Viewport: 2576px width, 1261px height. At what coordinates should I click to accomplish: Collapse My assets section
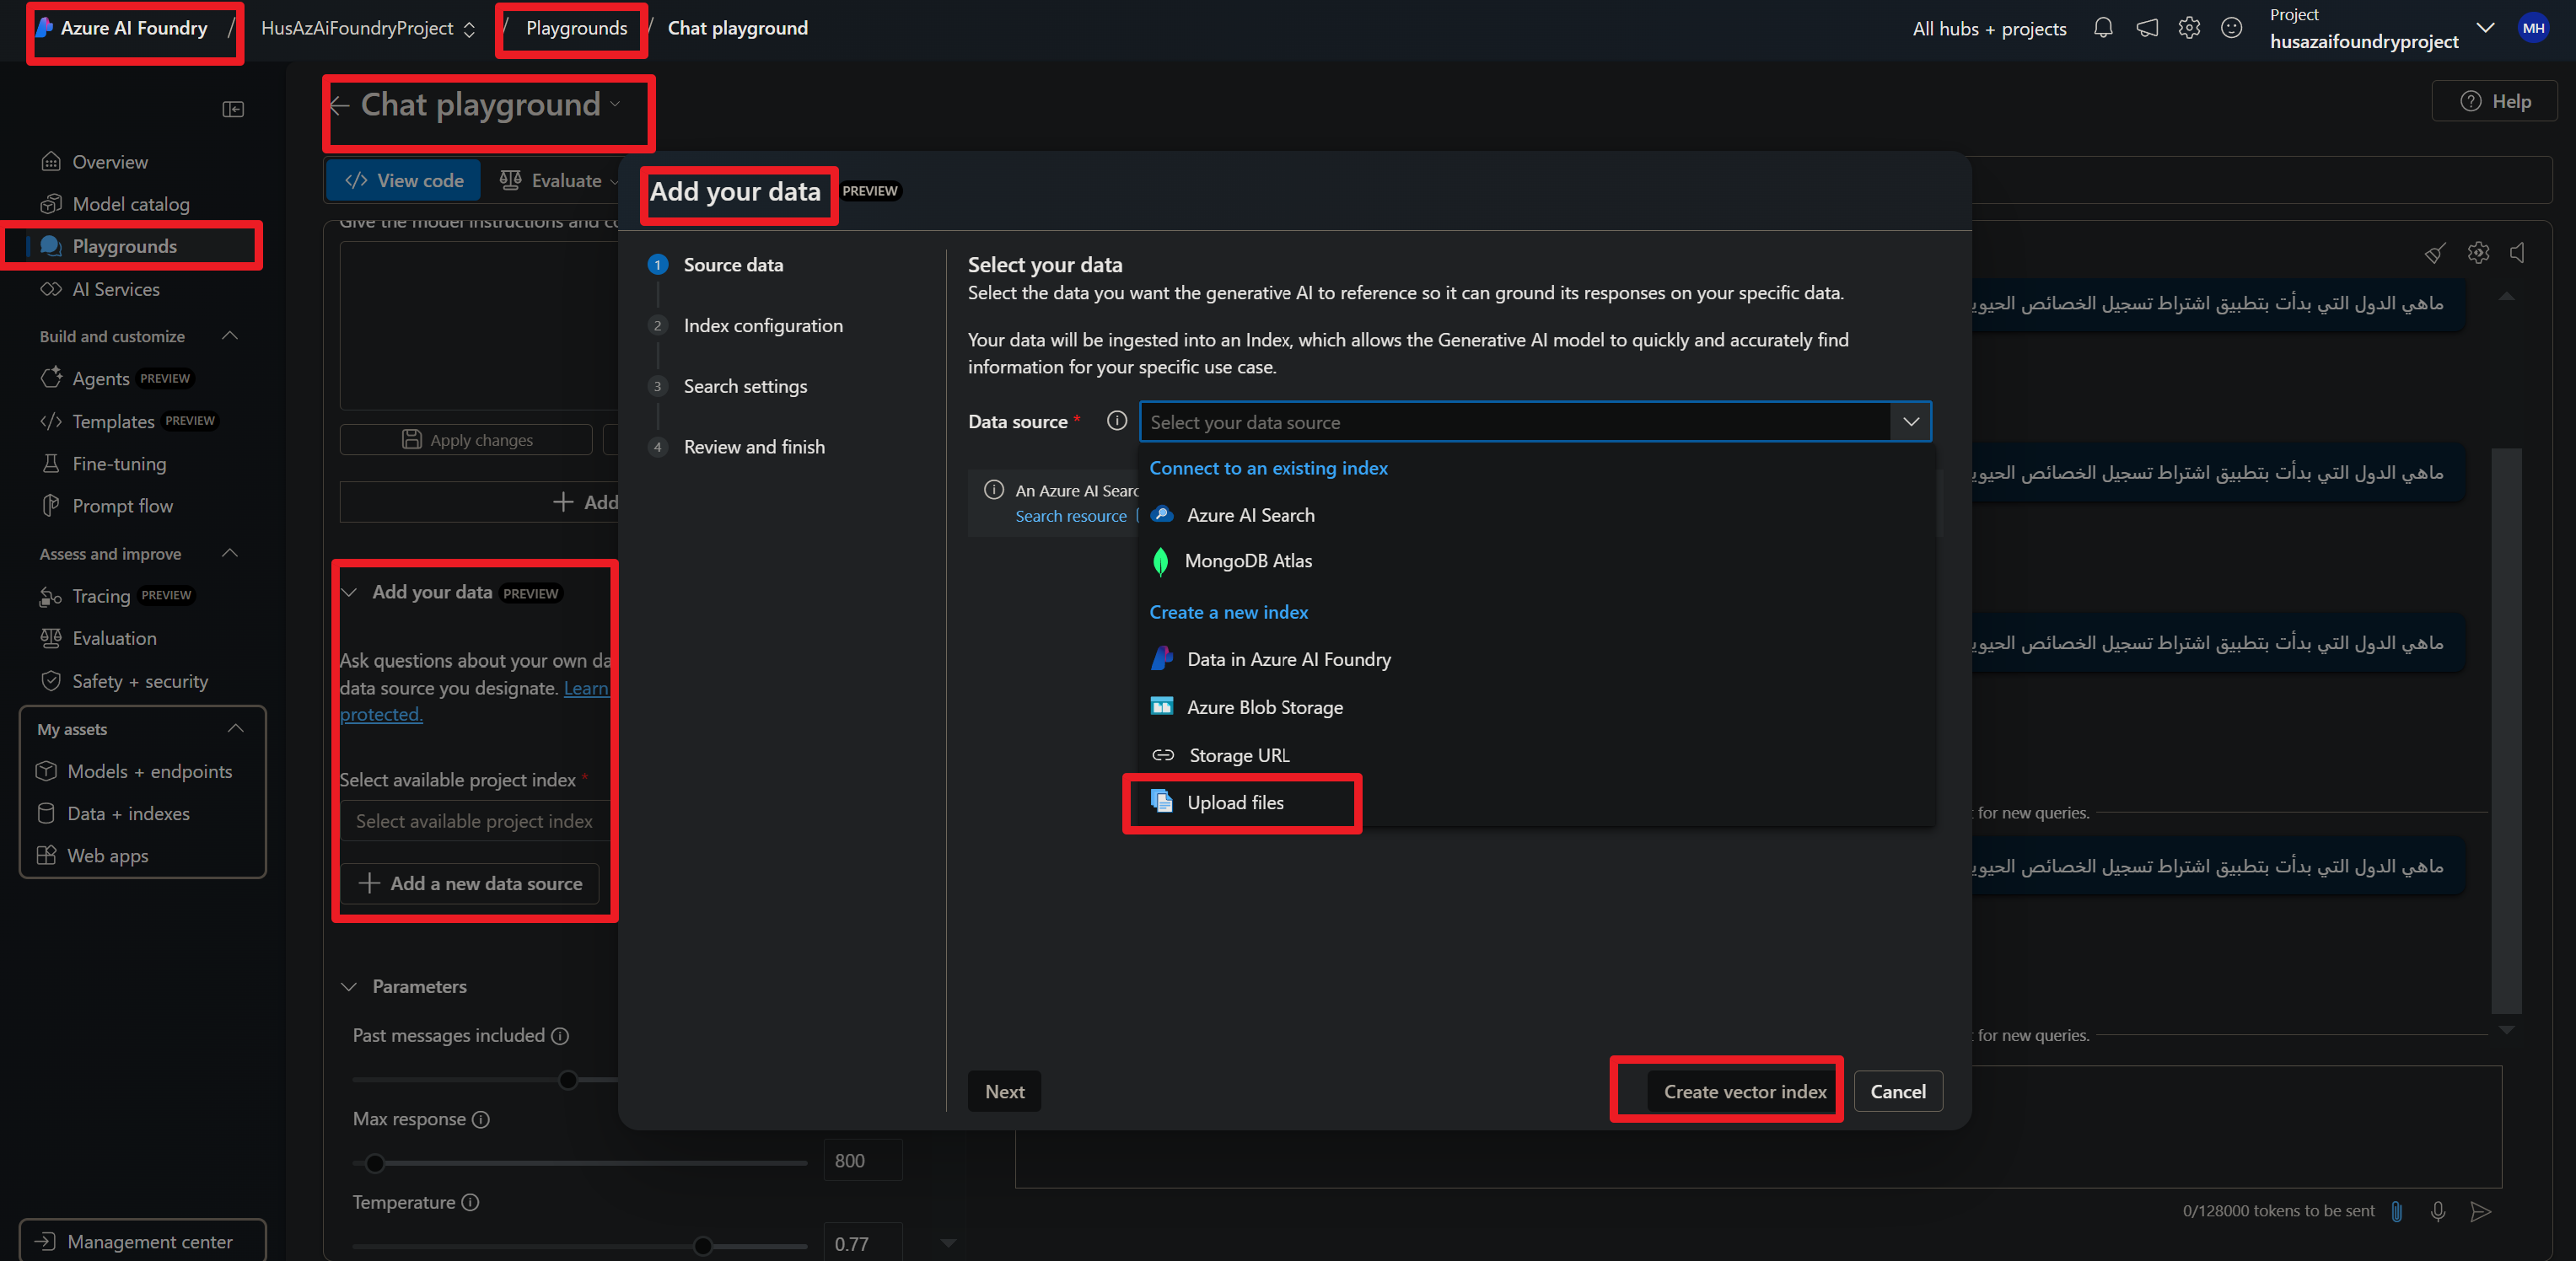236,729
